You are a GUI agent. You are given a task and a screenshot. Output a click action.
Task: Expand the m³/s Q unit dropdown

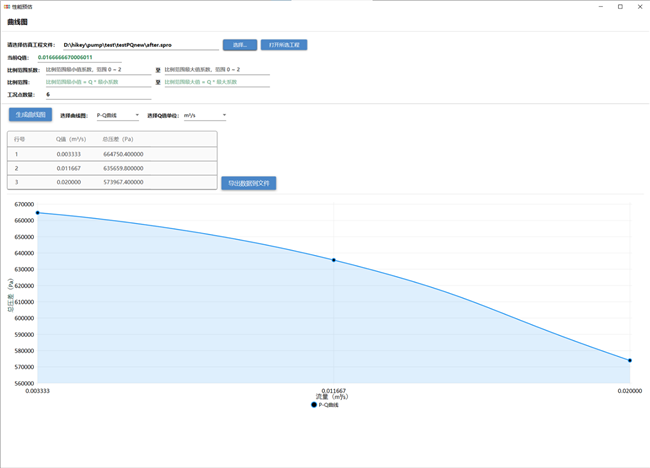(205, 115)
